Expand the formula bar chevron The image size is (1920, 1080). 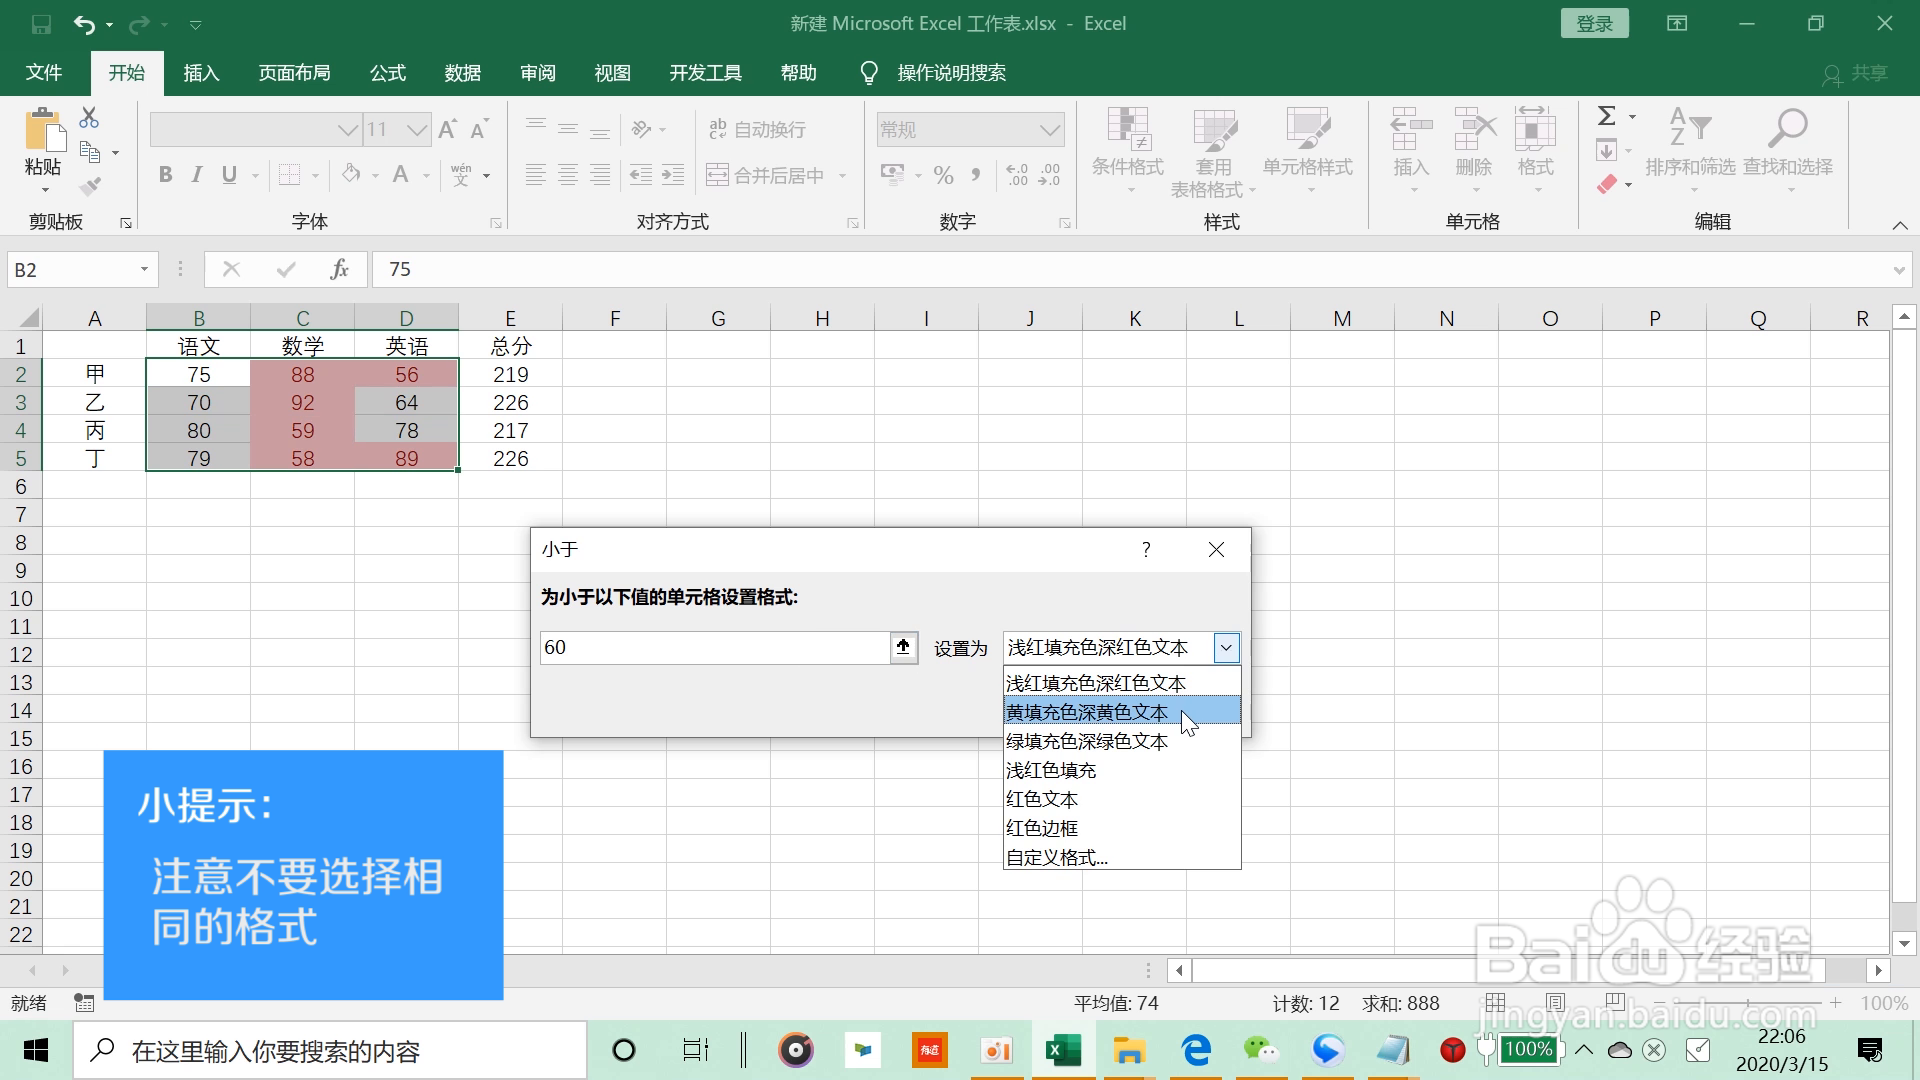coord(1899,270)
